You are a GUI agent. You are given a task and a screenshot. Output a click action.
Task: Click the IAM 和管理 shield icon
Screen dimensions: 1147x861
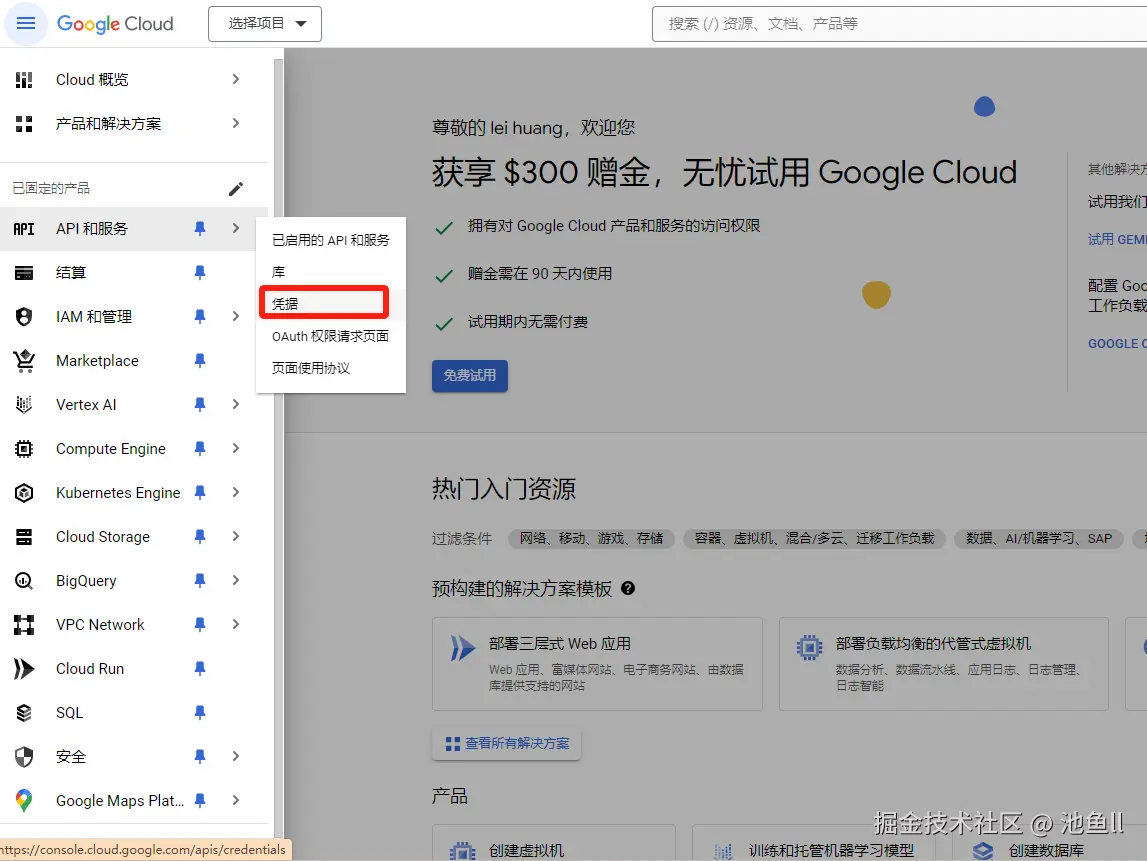click(x=24, y=317)
